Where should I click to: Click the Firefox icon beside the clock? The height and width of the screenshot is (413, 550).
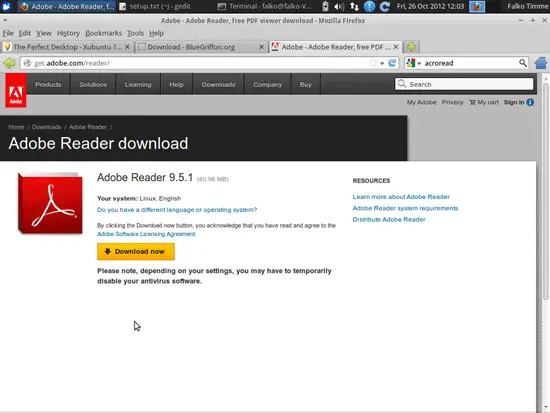(477, 6)
